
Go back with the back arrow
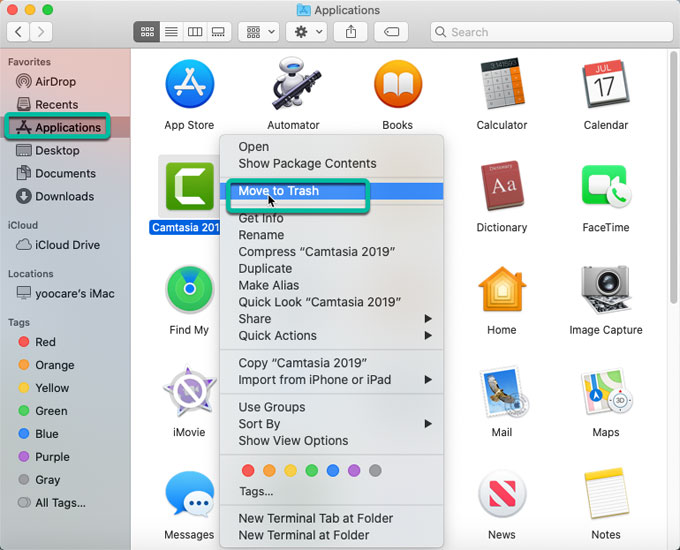[18, 32]
